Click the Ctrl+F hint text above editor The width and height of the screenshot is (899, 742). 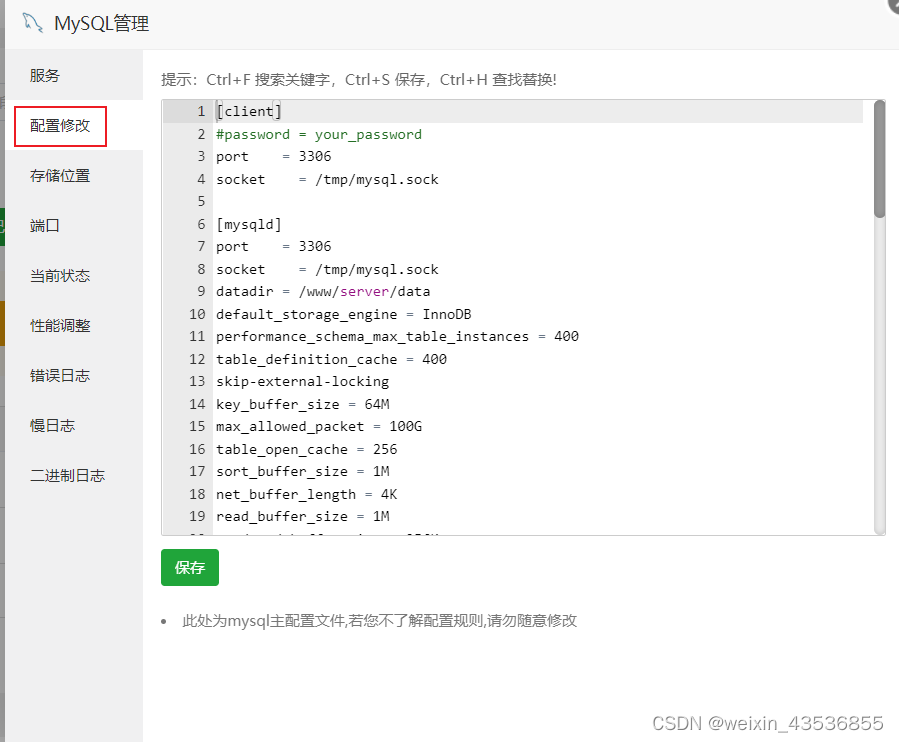coord(359,79)
